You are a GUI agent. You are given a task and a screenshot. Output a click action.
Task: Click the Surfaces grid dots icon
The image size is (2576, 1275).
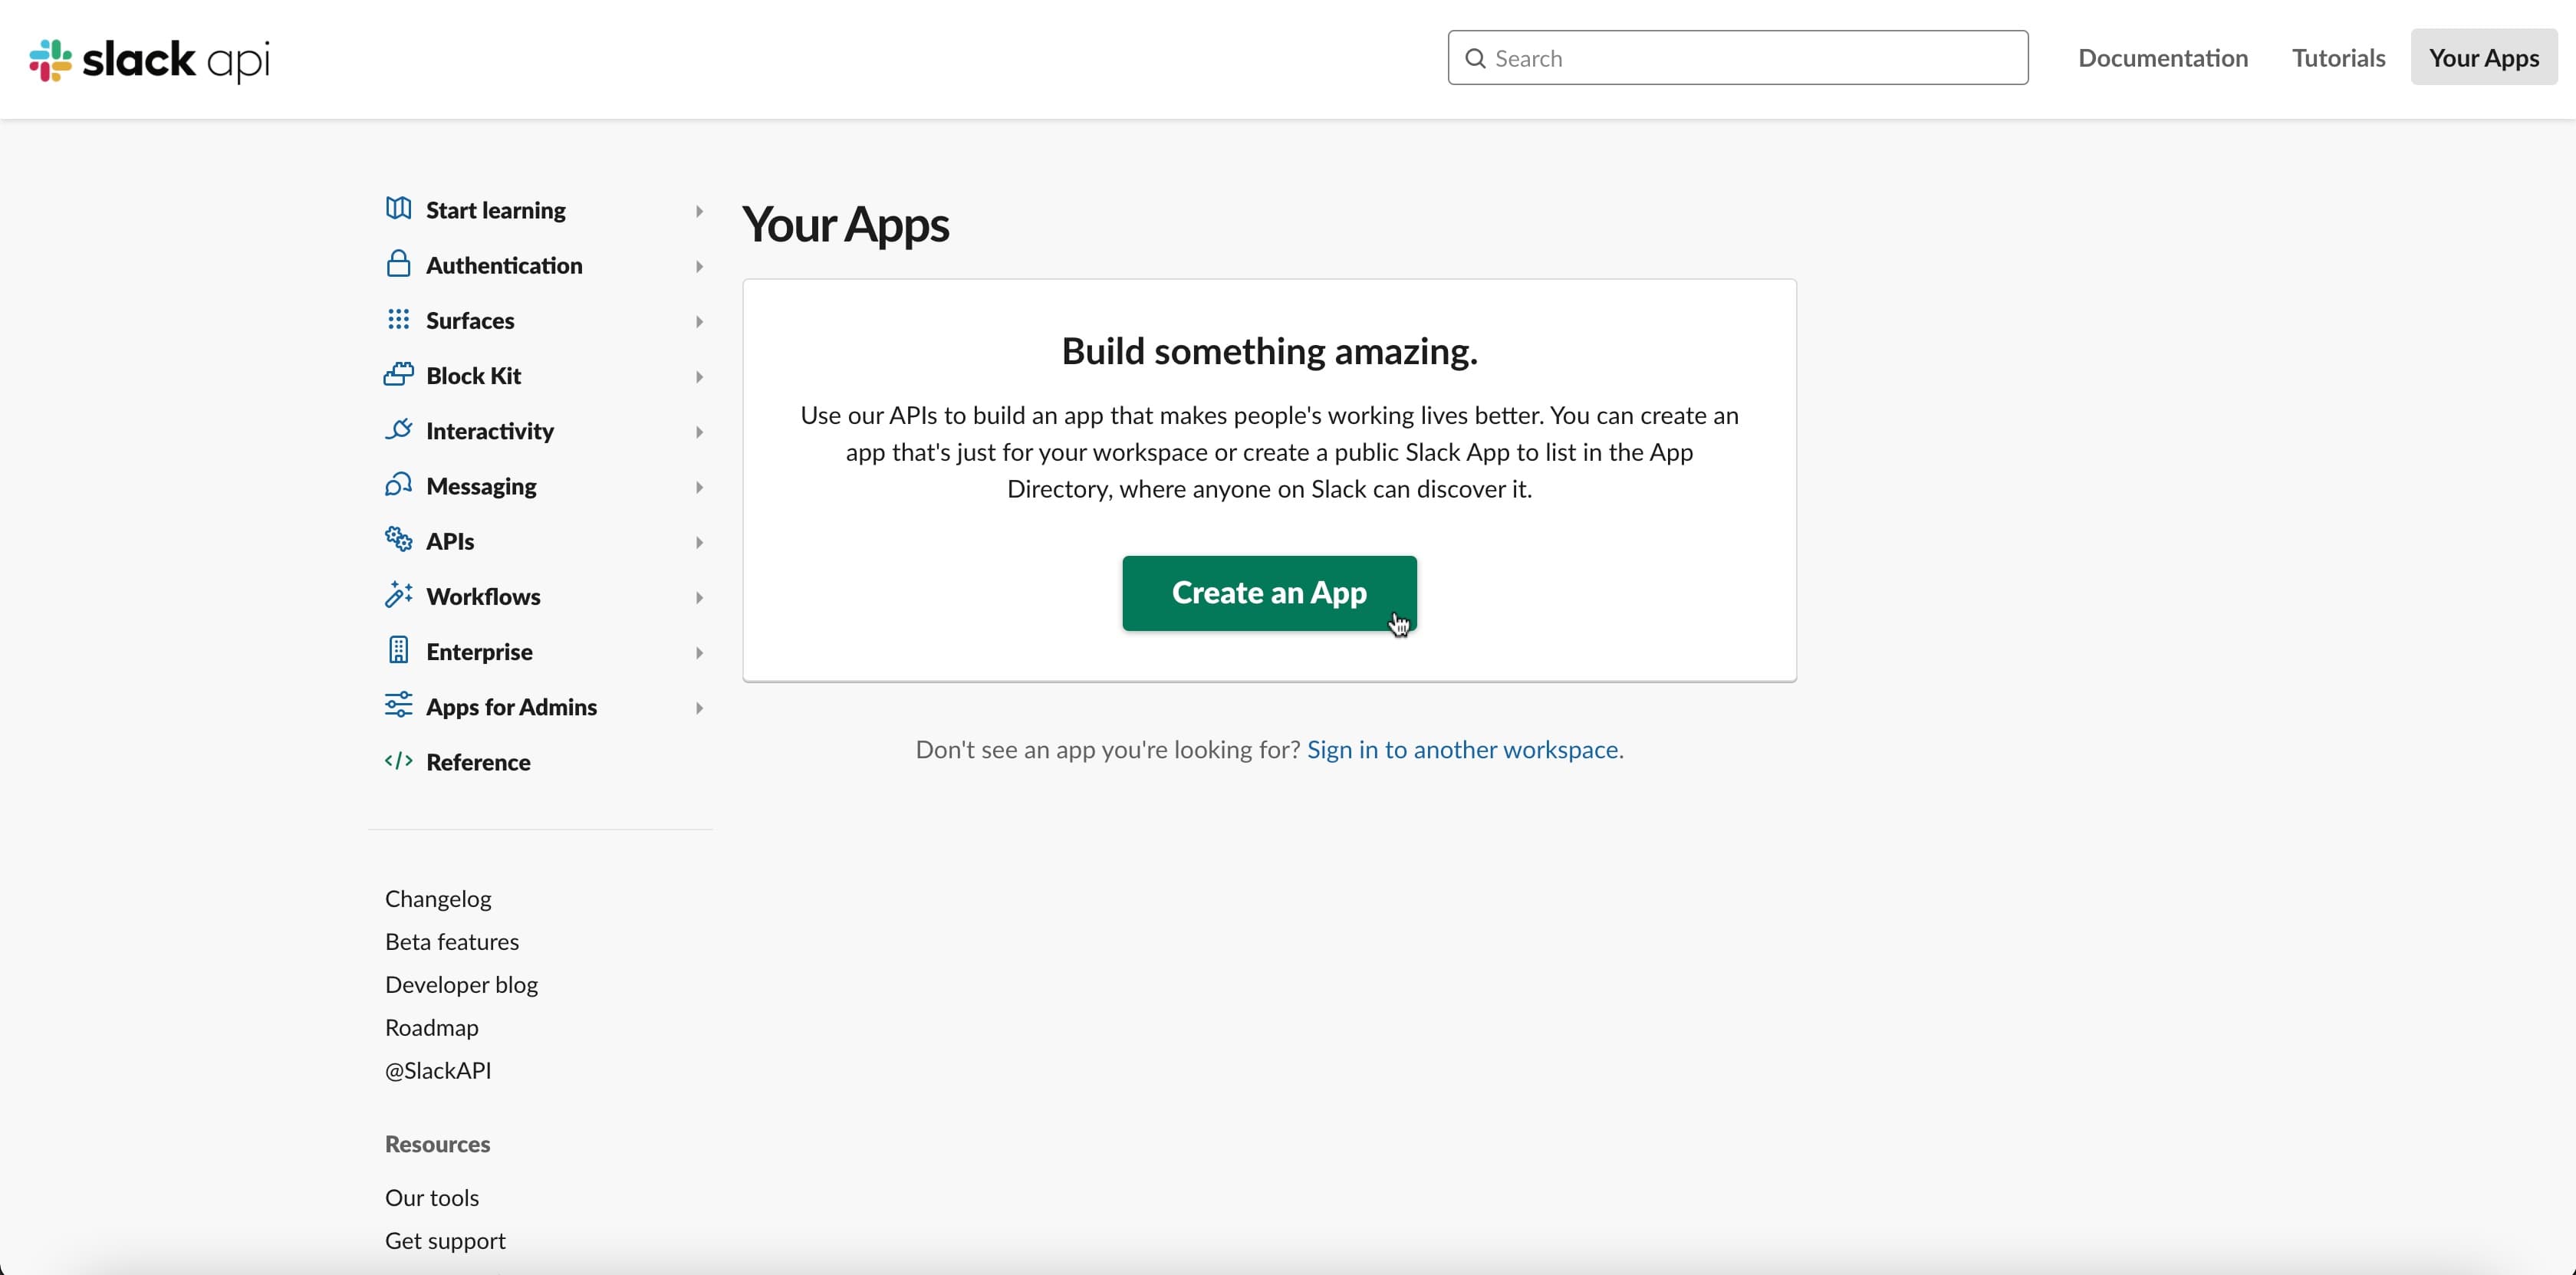(x=398, y=319)
